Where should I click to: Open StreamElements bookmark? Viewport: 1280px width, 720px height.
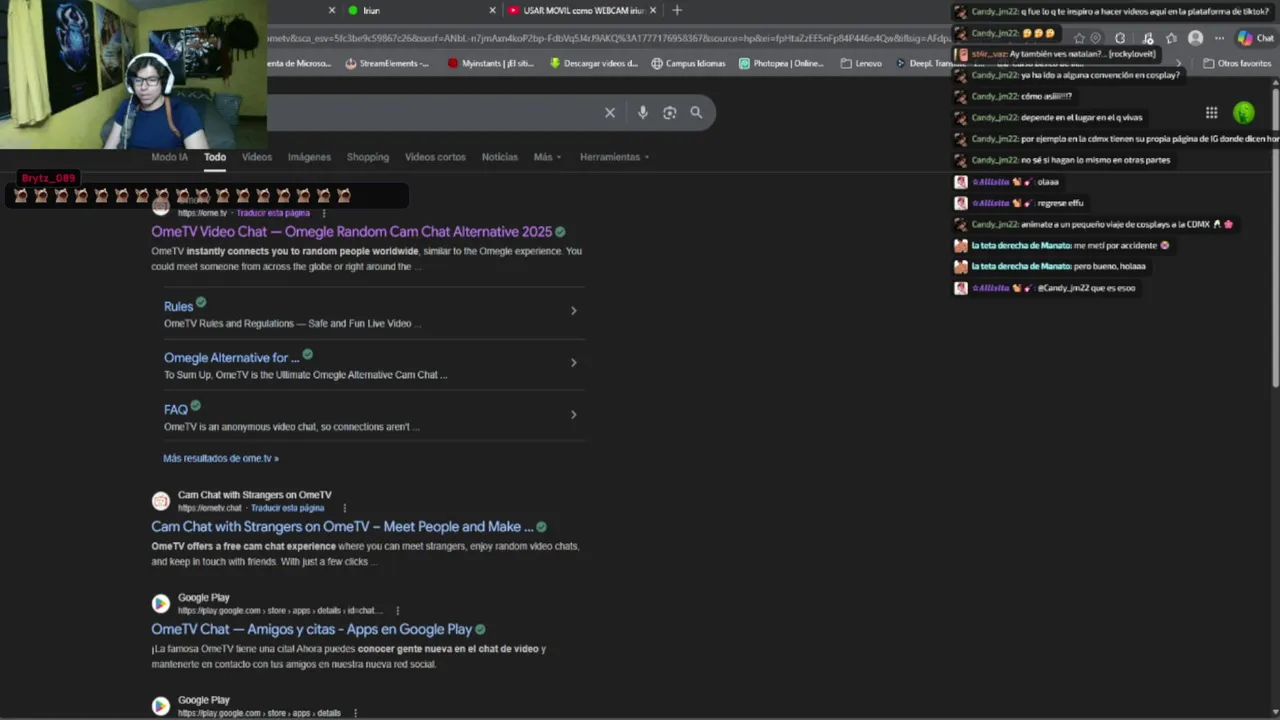pyautogui.click(x=387, y=63)
